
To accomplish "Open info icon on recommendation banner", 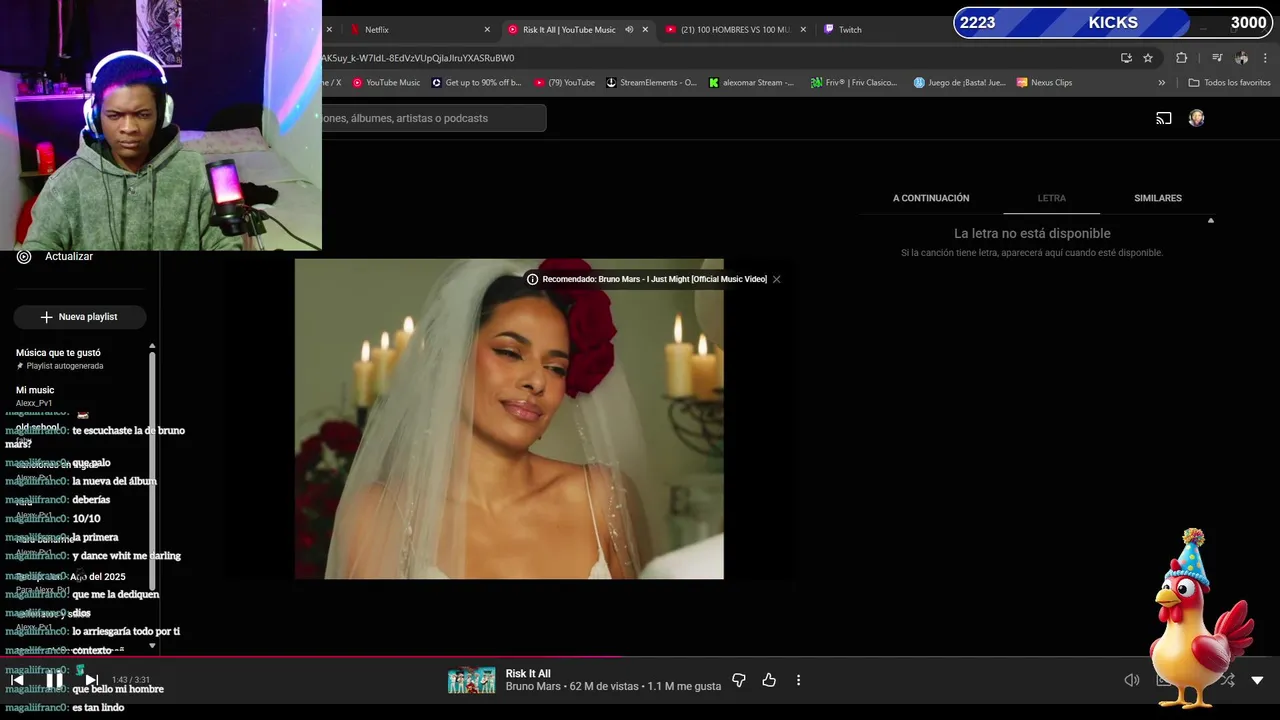I will pos(532,279).
